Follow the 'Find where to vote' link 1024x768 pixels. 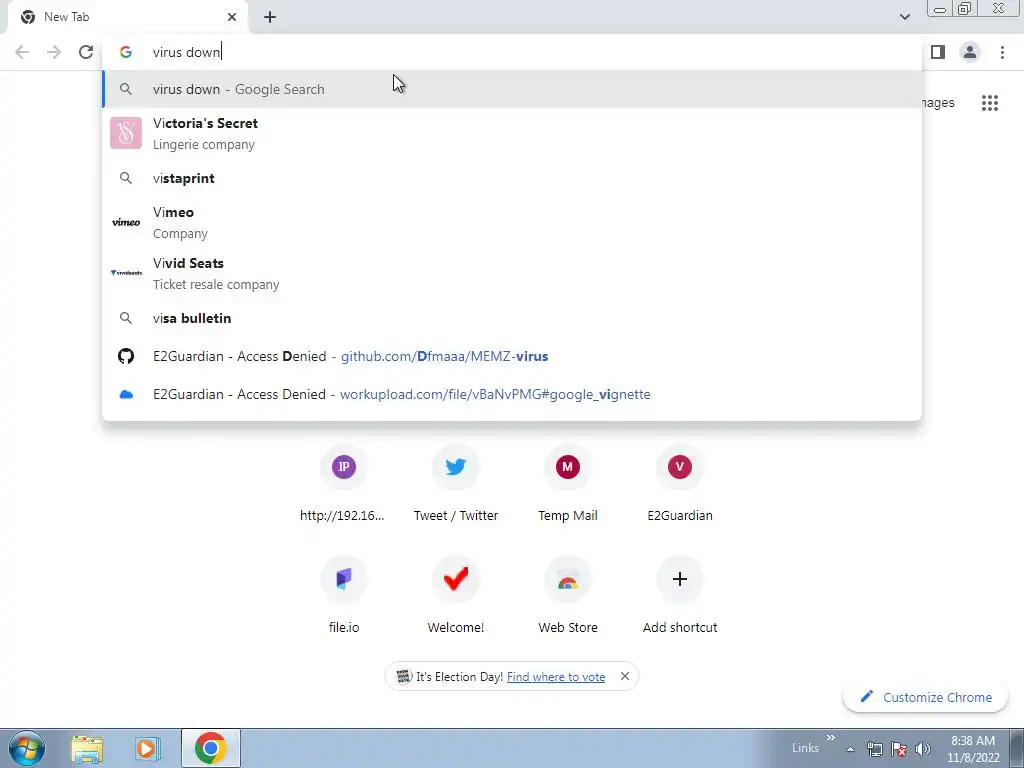[556, 677]
